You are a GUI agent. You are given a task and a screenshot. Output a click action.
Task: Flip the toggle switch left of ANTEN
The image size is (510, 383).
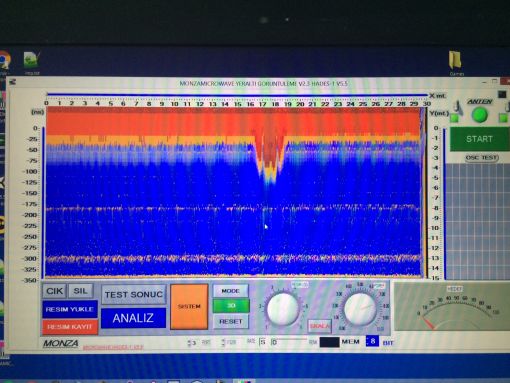[458, 107]
